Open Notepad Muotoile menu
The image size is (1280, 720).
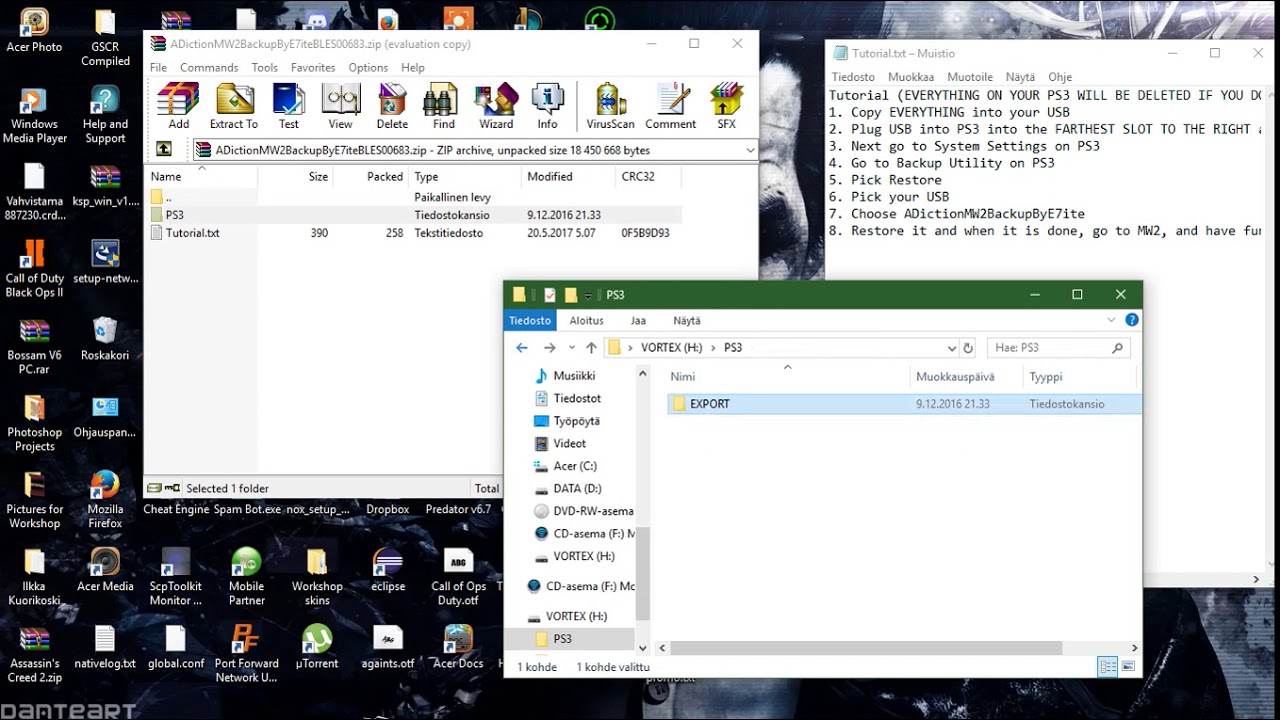point(970,77)
